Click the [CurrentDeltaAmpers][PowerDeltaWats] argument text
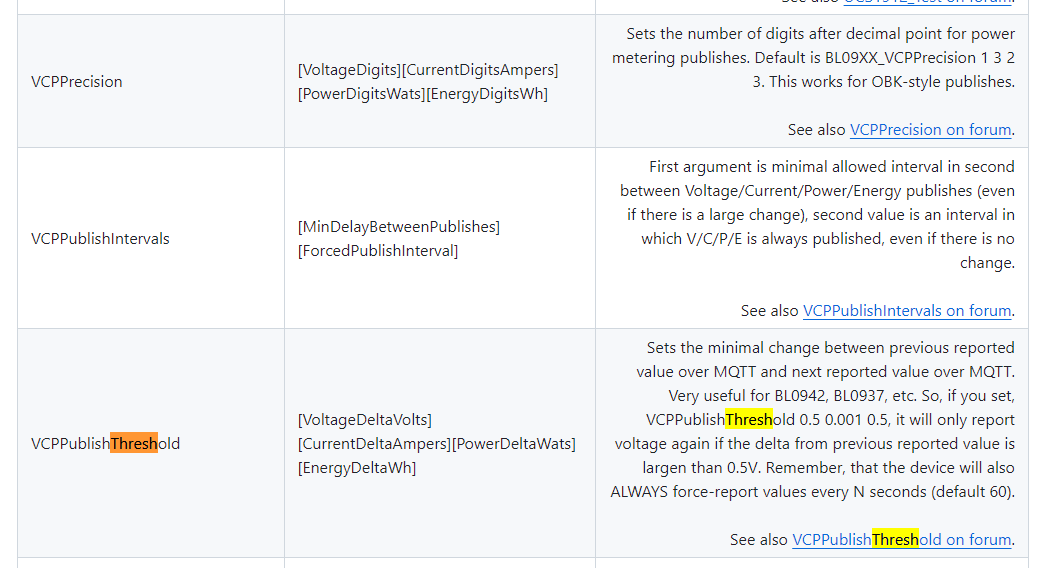Screen dimensions: 1038x568 [x=437, y=444]
